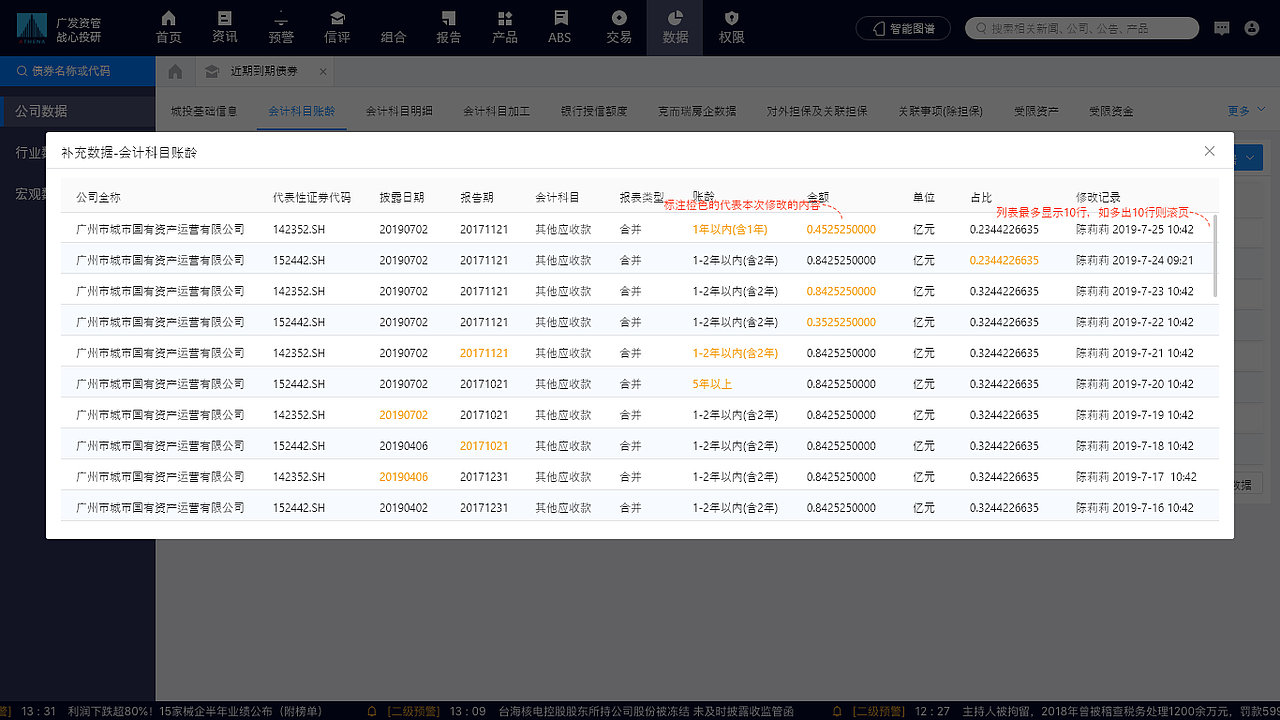Open the 交易 trading section
The image size is (1280, 720).
click(x=619, y=27)
